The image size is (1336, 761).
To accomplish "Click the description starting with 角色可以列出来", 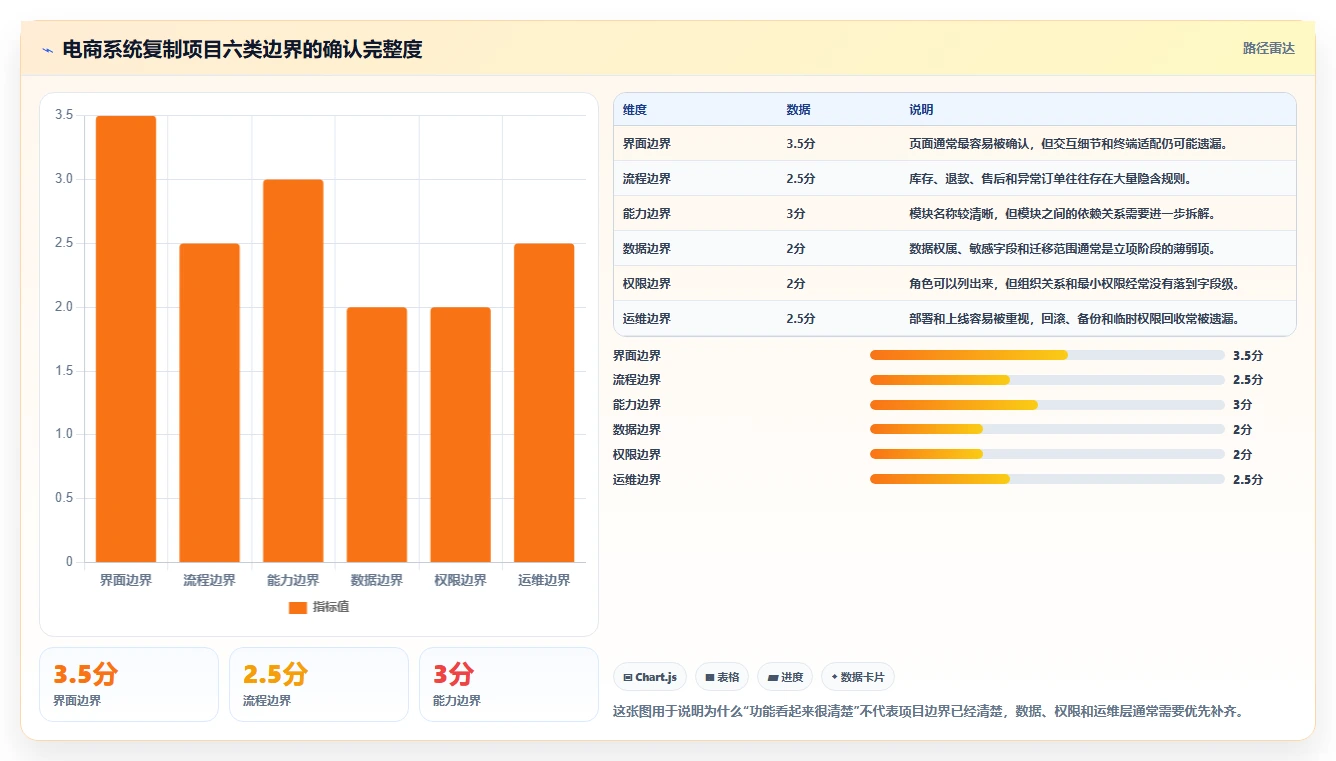I will pyautogui.click(x=1075, y=284).
